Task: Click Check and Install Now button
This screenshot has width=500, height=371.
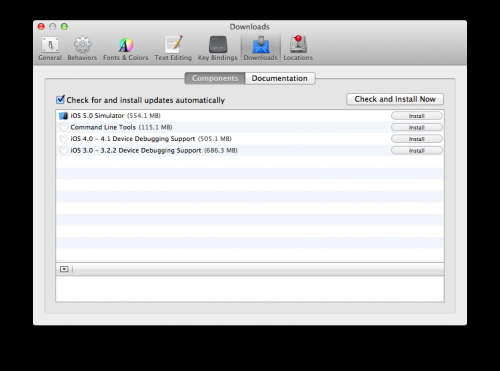Action: click(395, 99)
